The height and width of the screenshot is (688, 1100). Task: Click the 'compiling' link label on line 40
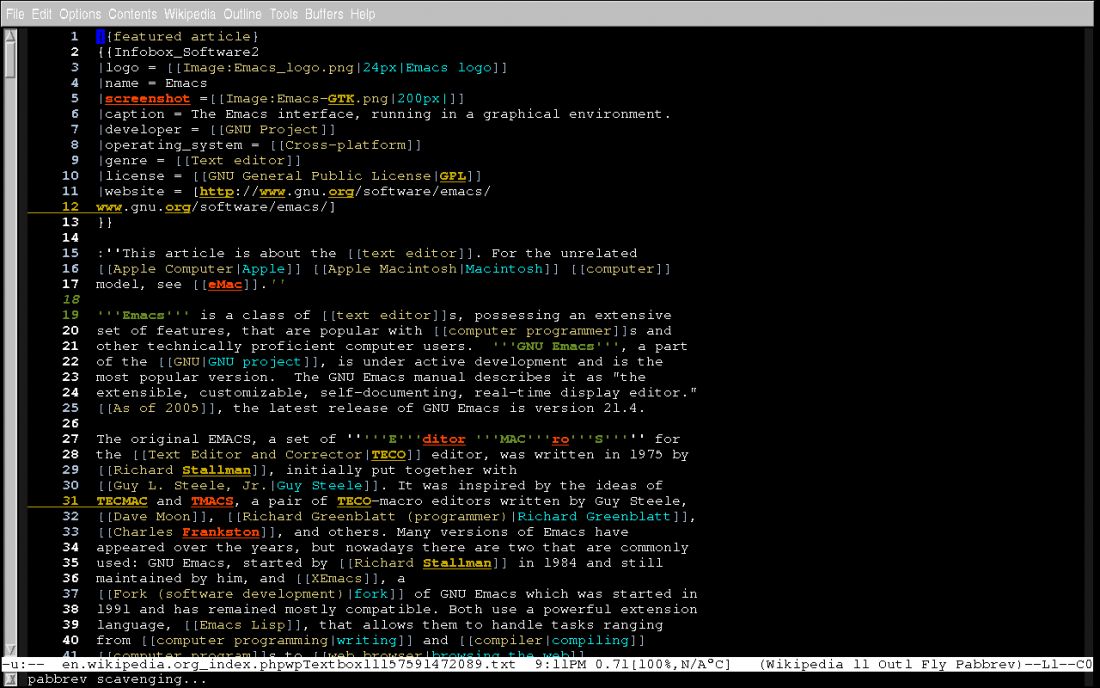coord(590,640)
